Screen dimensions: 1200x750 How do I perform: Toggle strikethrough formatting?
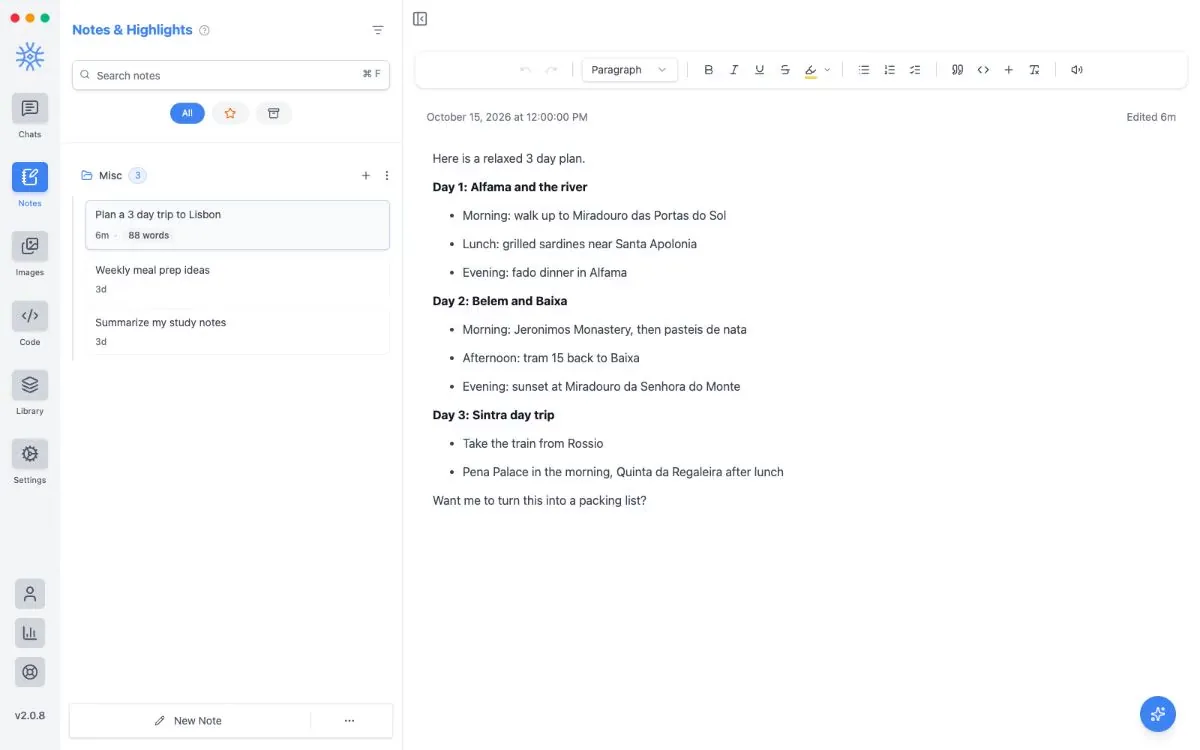pos(785,70)
